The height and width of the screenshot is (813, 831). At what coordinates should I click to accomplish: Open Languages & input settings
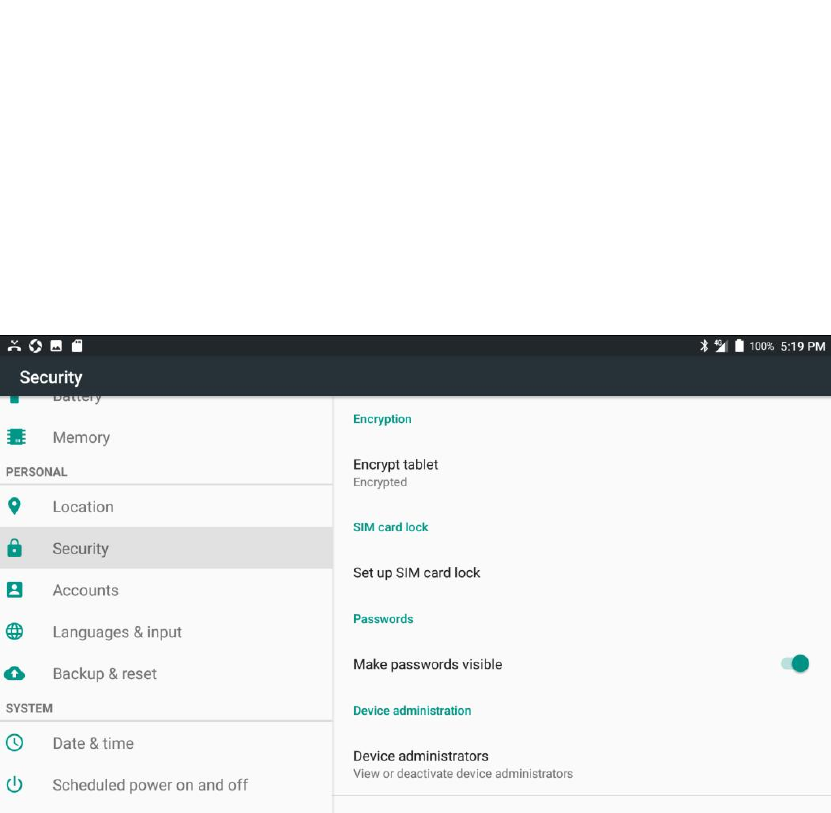(x=166, y=631)
